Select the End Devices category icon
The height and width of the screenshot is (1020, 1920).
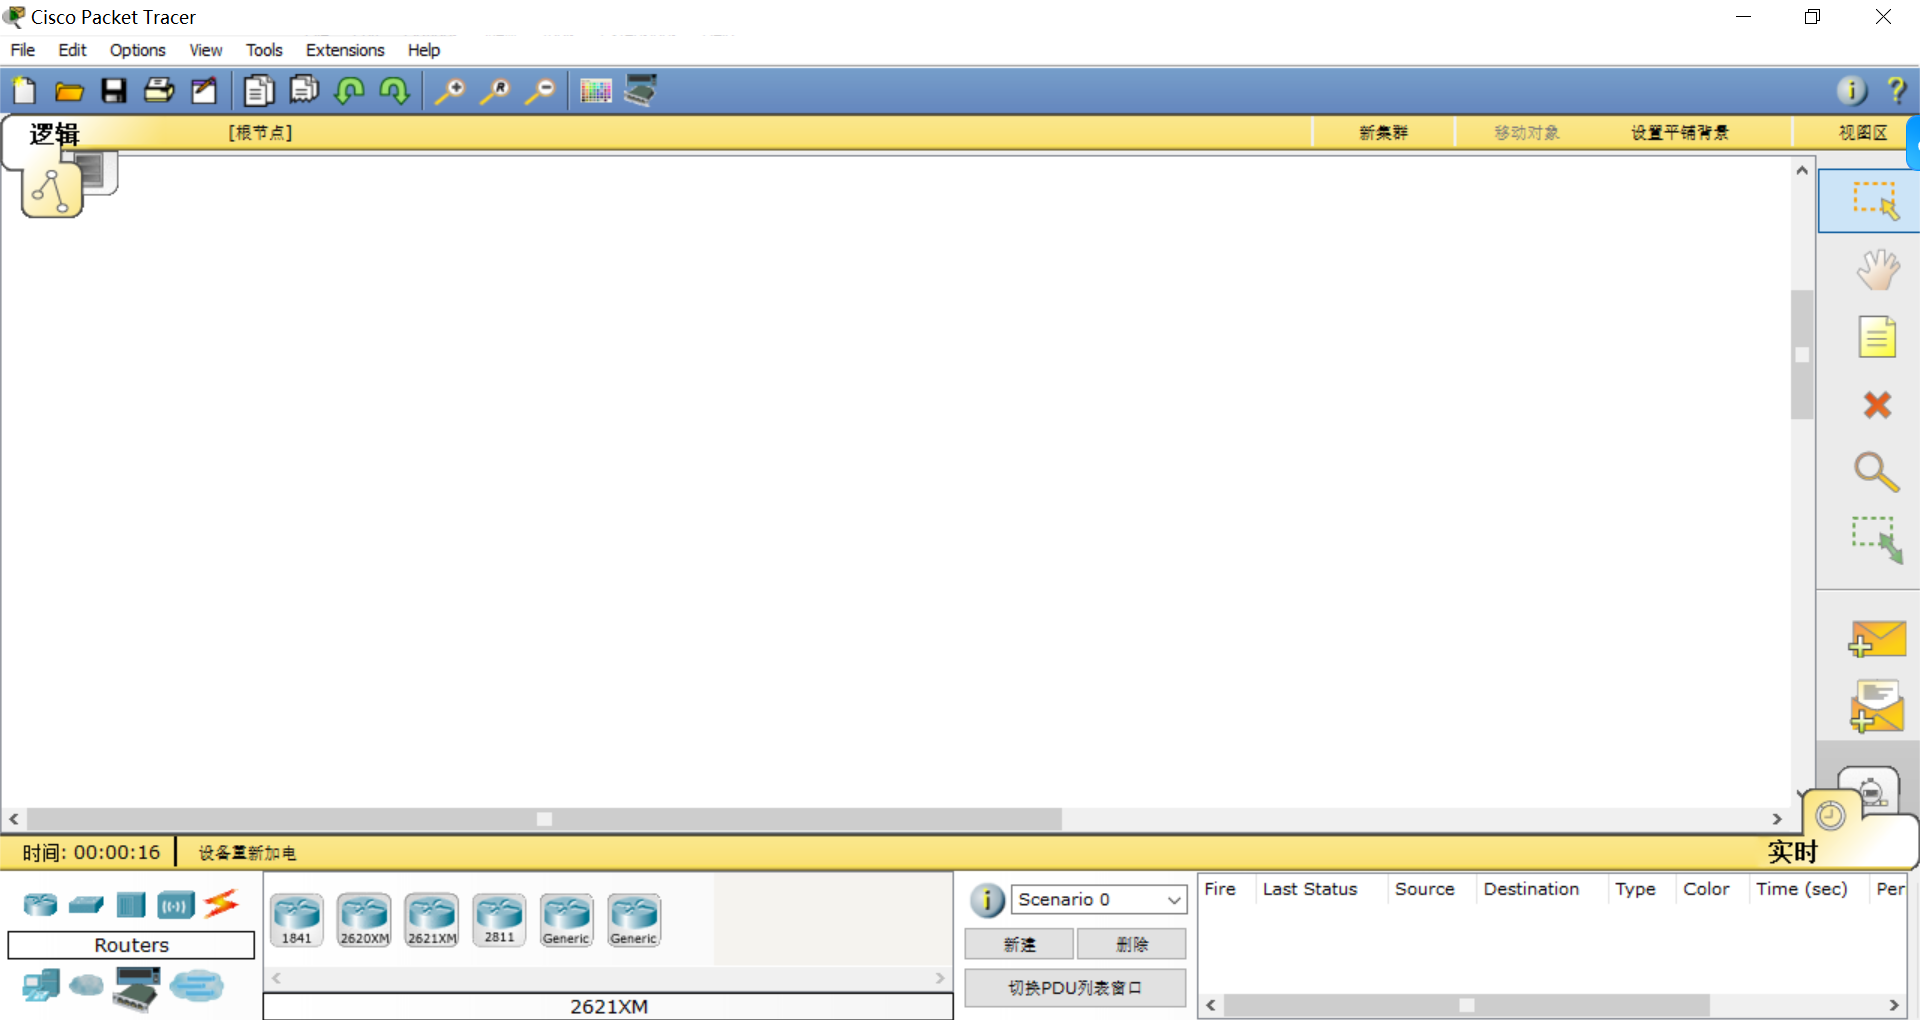coord(41,986)
